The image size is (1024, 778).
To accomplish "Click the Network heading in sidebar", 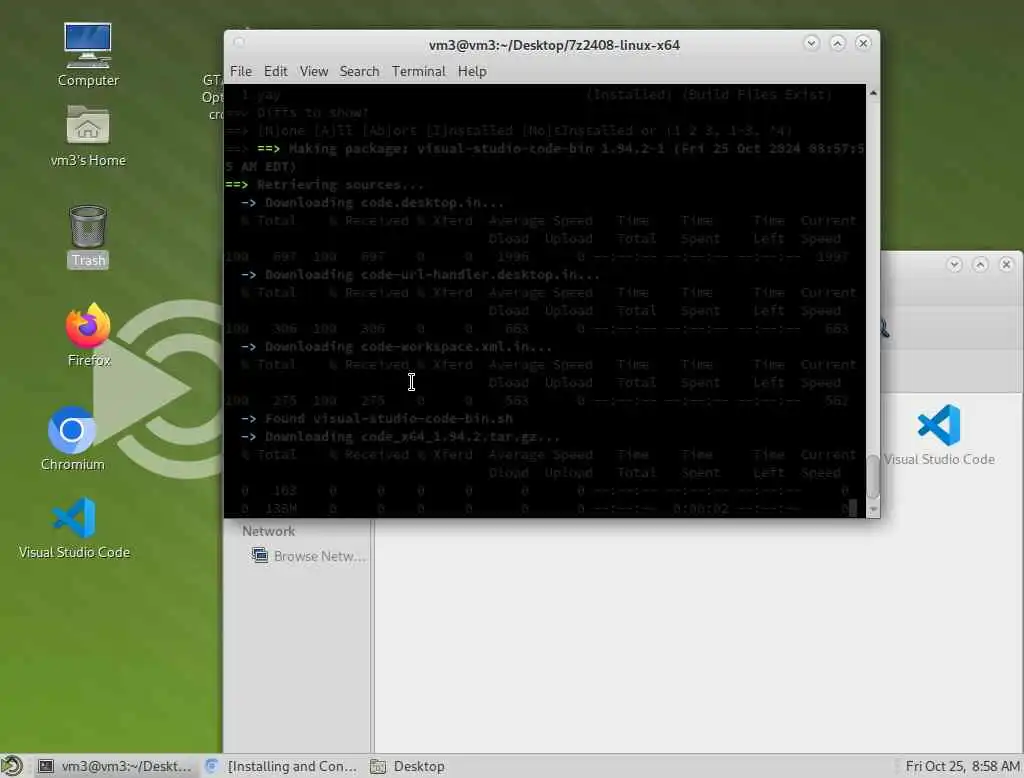I will pyautogui.click(x=268, y=531).
